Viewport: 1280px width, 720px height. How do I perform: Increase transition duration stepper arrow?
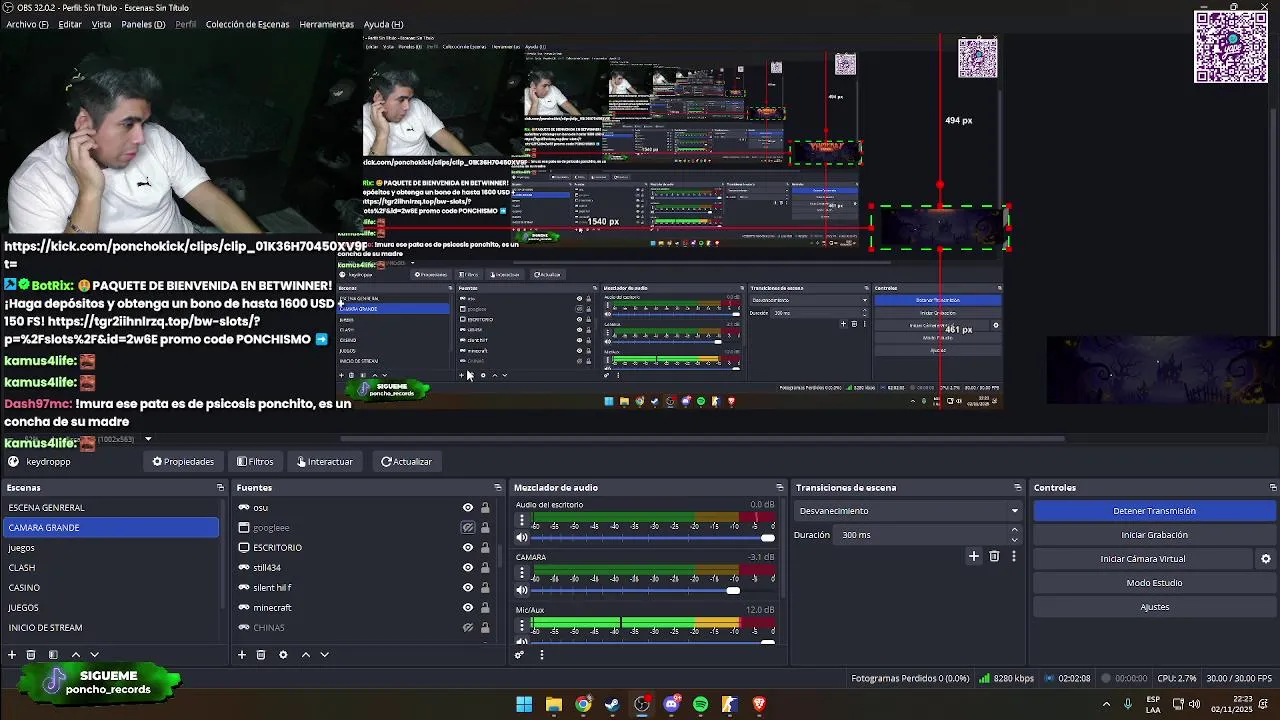pyautogui.click(x=1014, y=530)
